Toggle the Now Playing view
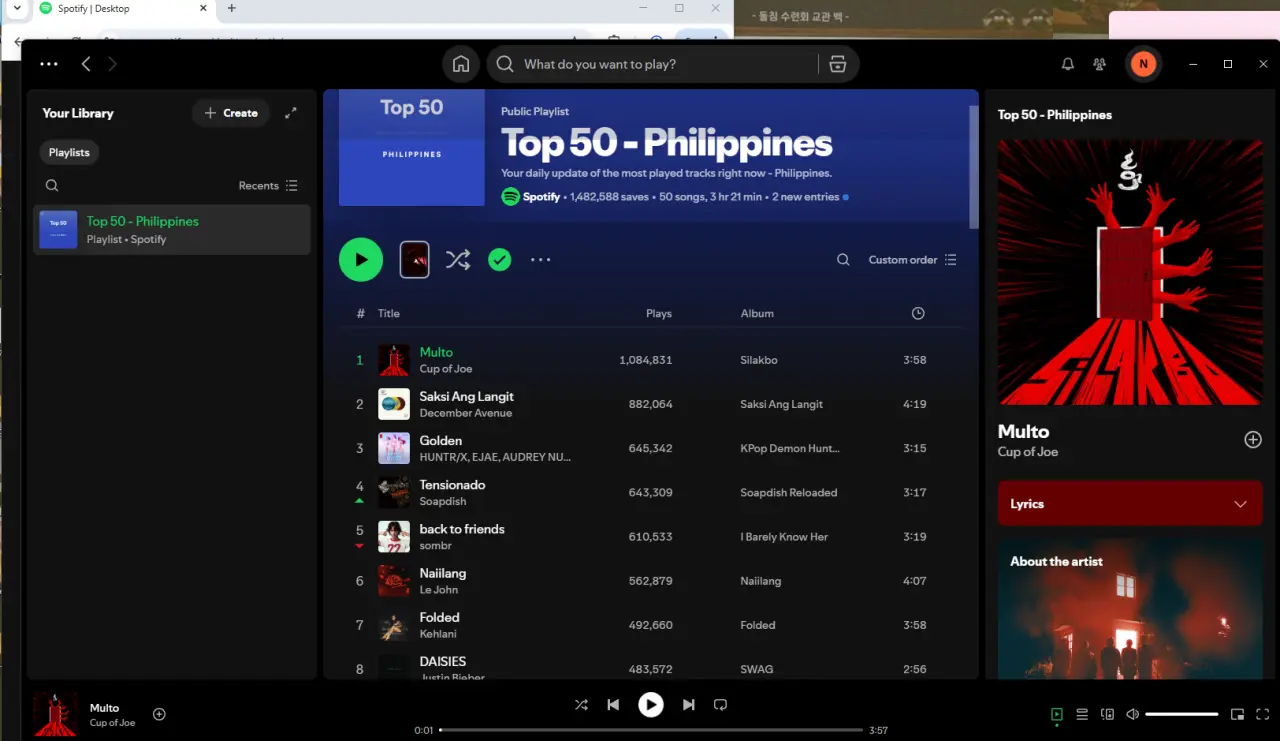This screenshot has height=741, width=1280. [x=1057, y=714]
